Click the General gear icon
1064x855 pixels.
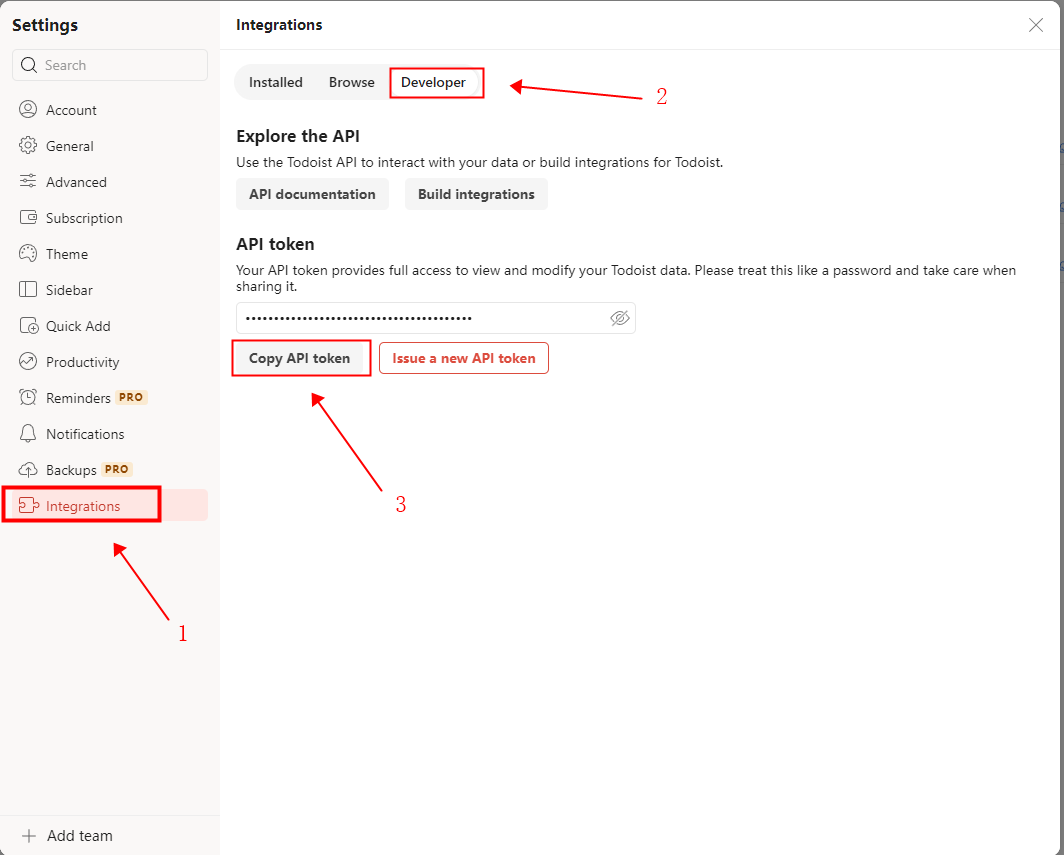click(x=28, y=146)
